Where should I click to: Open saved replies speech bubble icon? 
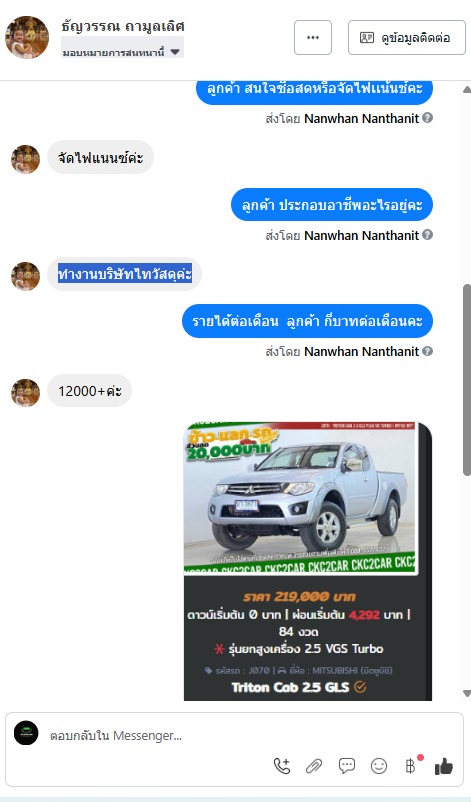click(x=347, y=766)
